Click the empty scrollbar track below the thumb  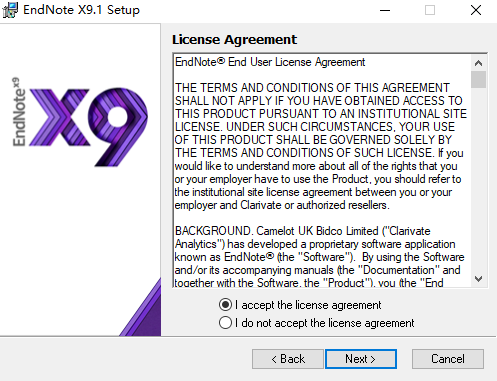point(479,180)
